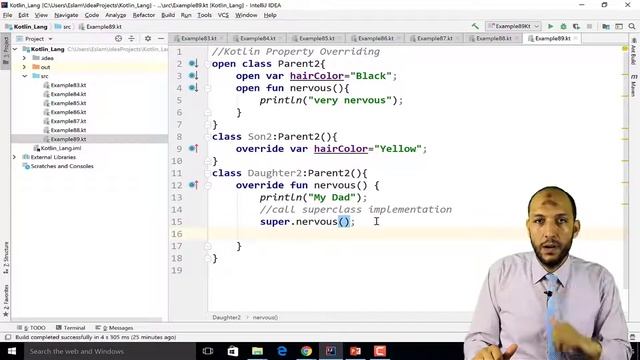640x360 pixels.
Task: Hide the Project tool window
Action: tap(161, 38)
